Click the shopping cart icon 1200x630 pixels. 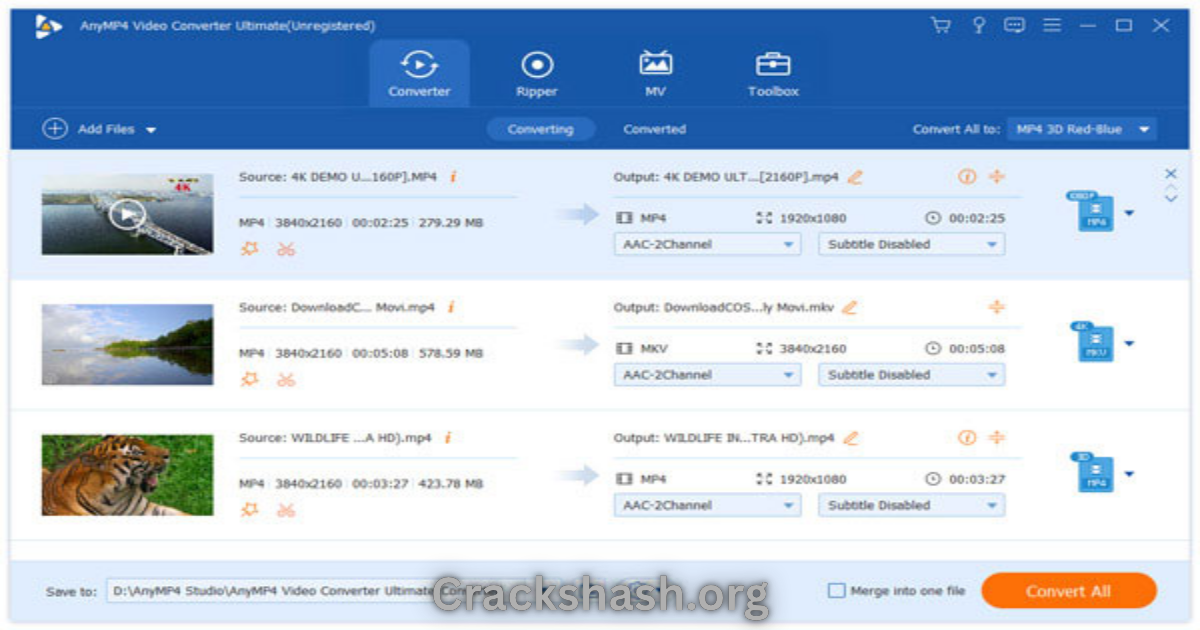pos(940,26)
